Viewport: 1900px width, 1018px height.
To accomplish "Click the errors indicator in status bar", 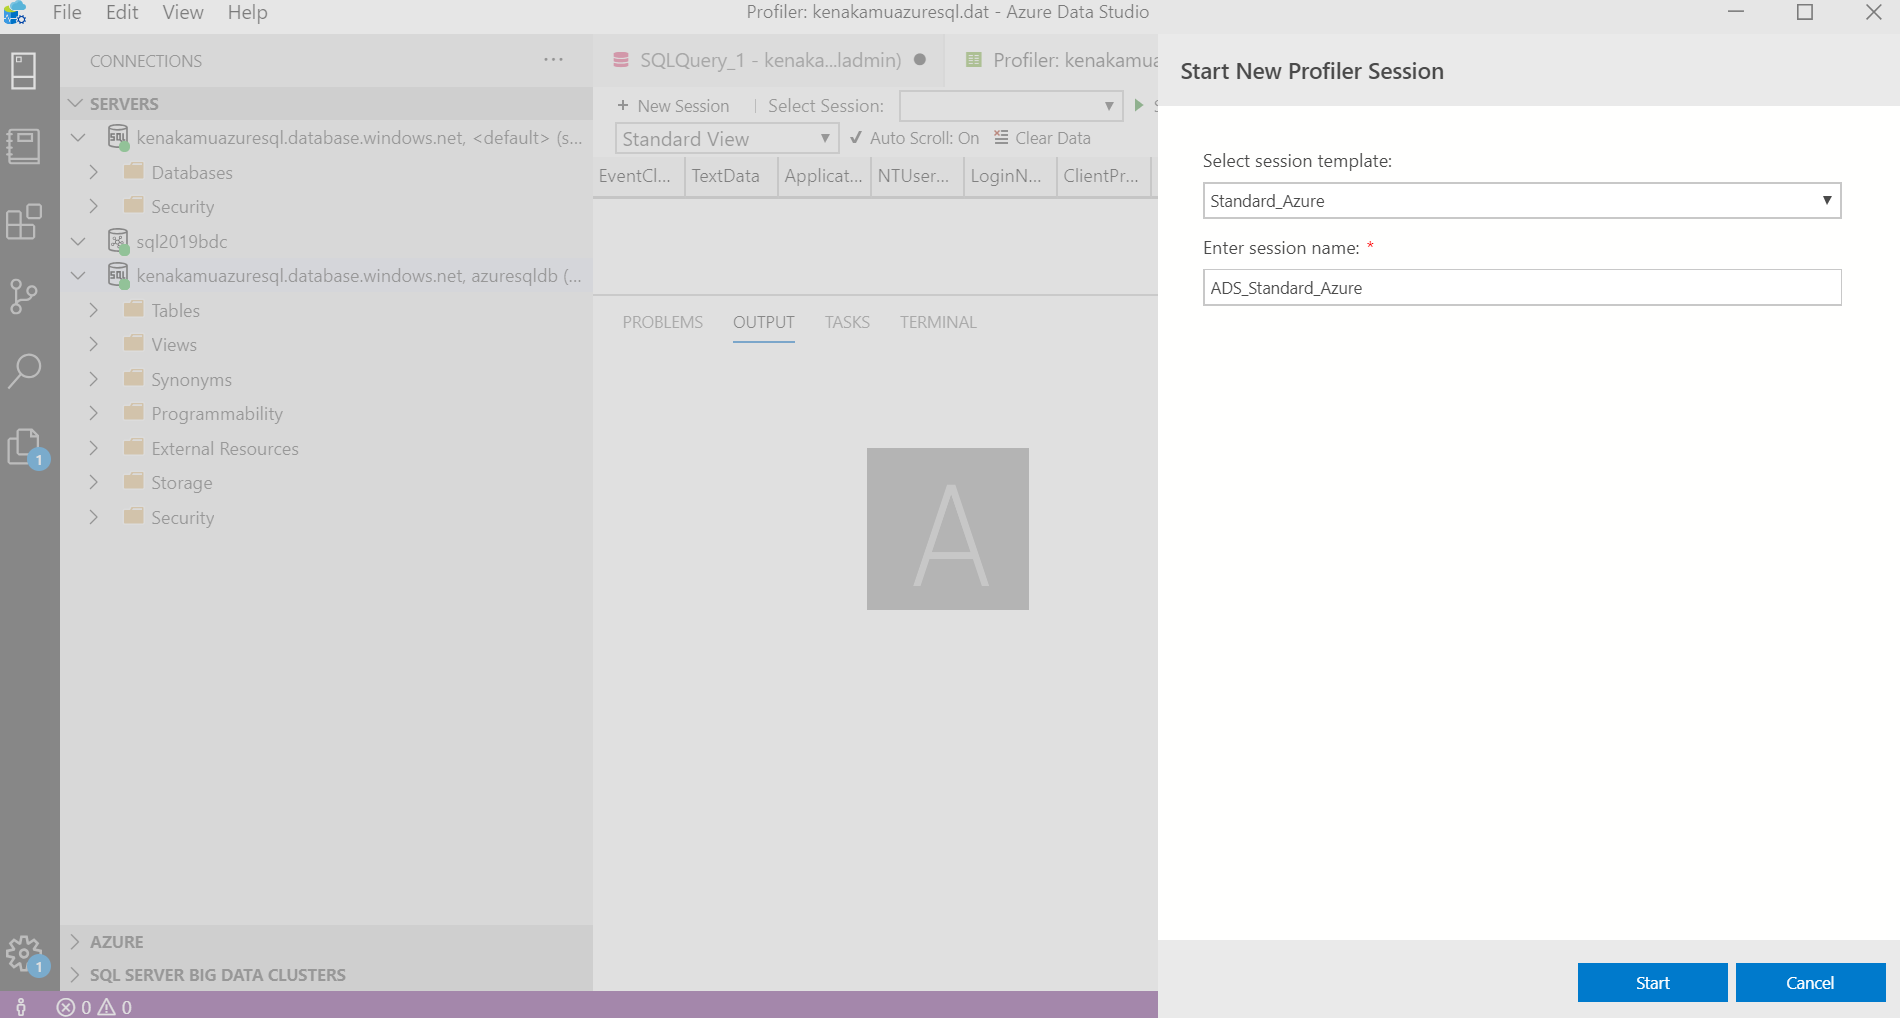I will pos(75,1007).
